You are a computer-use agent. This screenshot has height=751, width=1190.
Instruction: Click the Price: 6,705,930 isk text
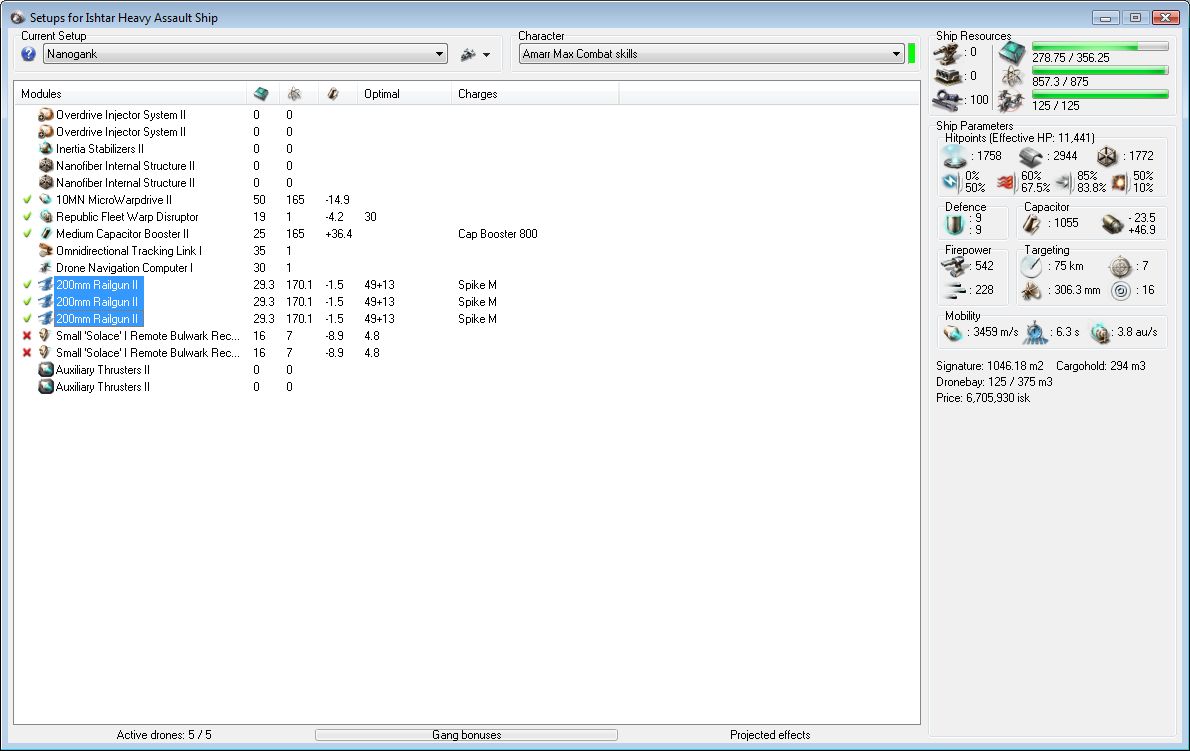983,397
